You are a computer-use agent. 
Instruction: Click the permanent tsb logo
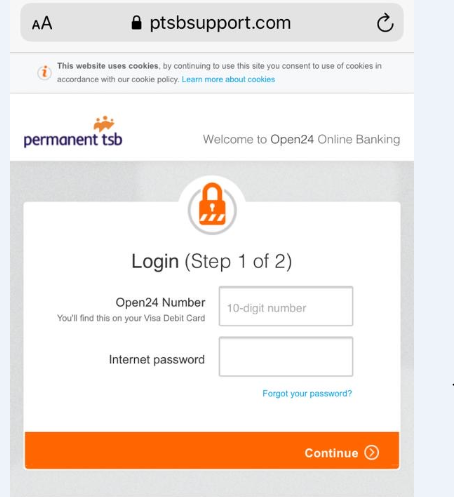point(73,132)
